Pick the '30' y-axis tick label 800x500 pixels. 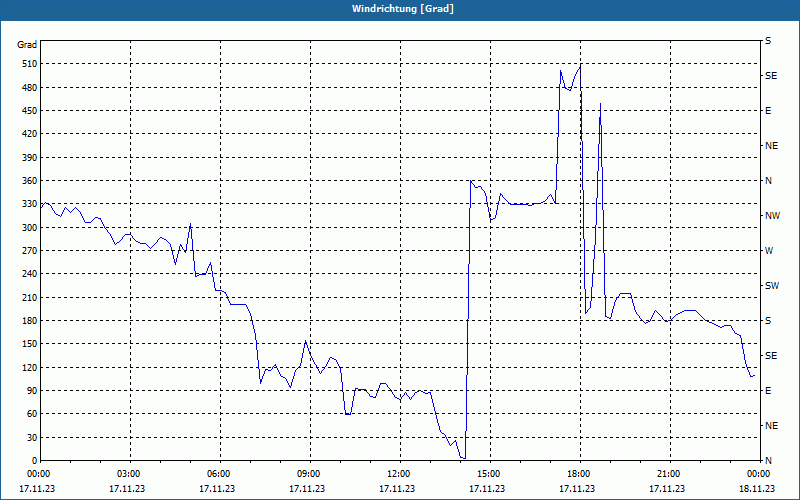click(x=32, y=437)
